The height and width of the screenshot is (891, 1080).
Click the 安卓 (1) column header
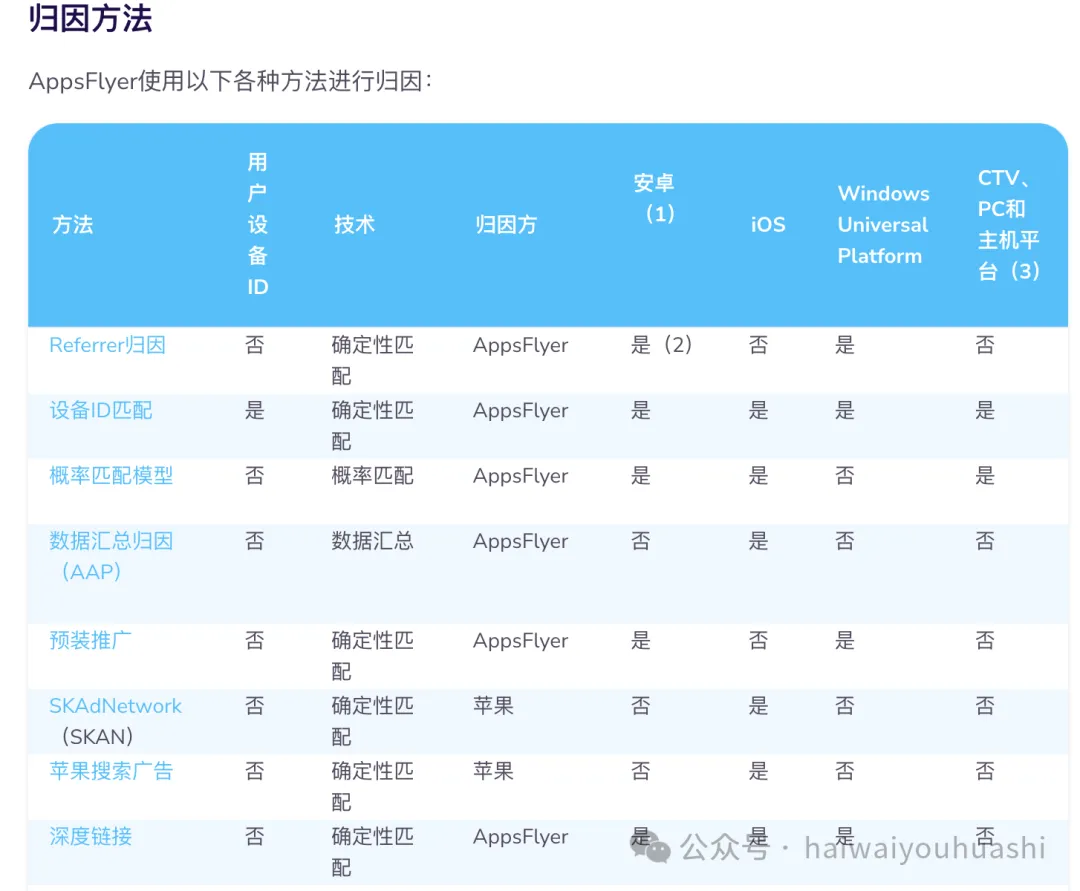click(x=654, y=198)
